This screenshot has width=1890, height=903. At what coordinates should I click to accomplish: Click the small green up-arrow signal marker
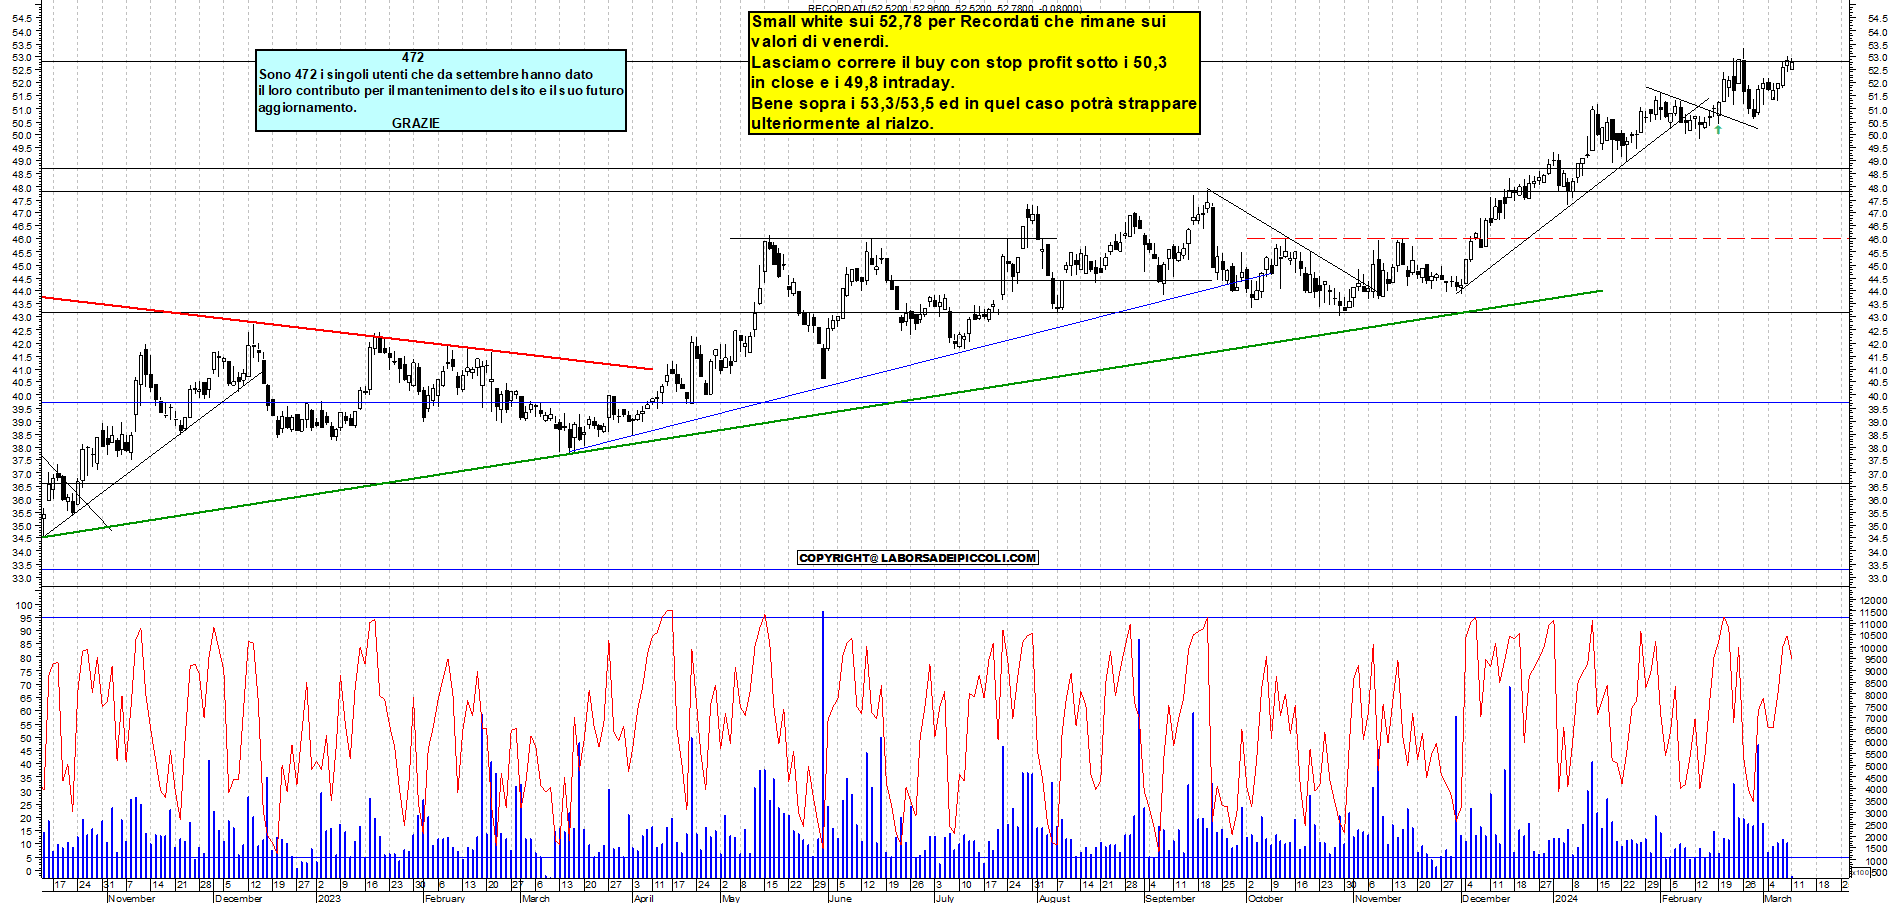(x=1718, y=129)
